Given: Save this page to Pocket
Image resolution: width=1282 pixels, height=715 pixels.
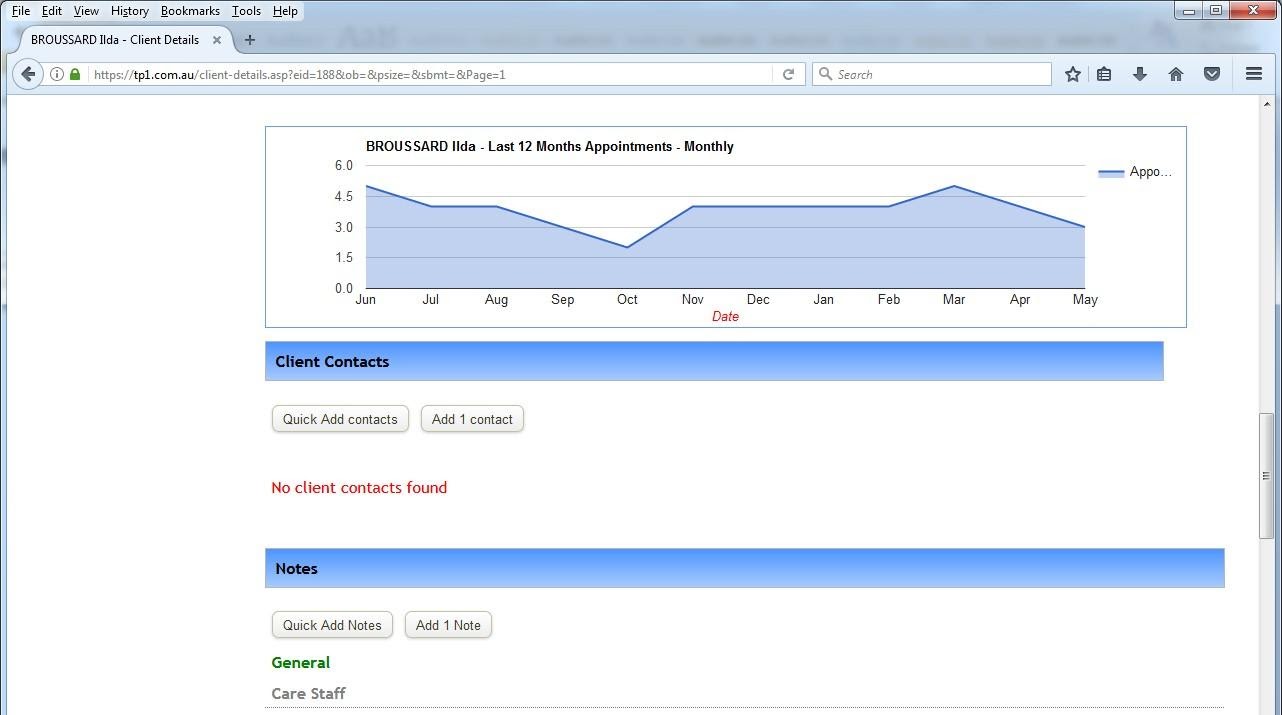Looking at the screenshot, I should tap(1212, 73).
